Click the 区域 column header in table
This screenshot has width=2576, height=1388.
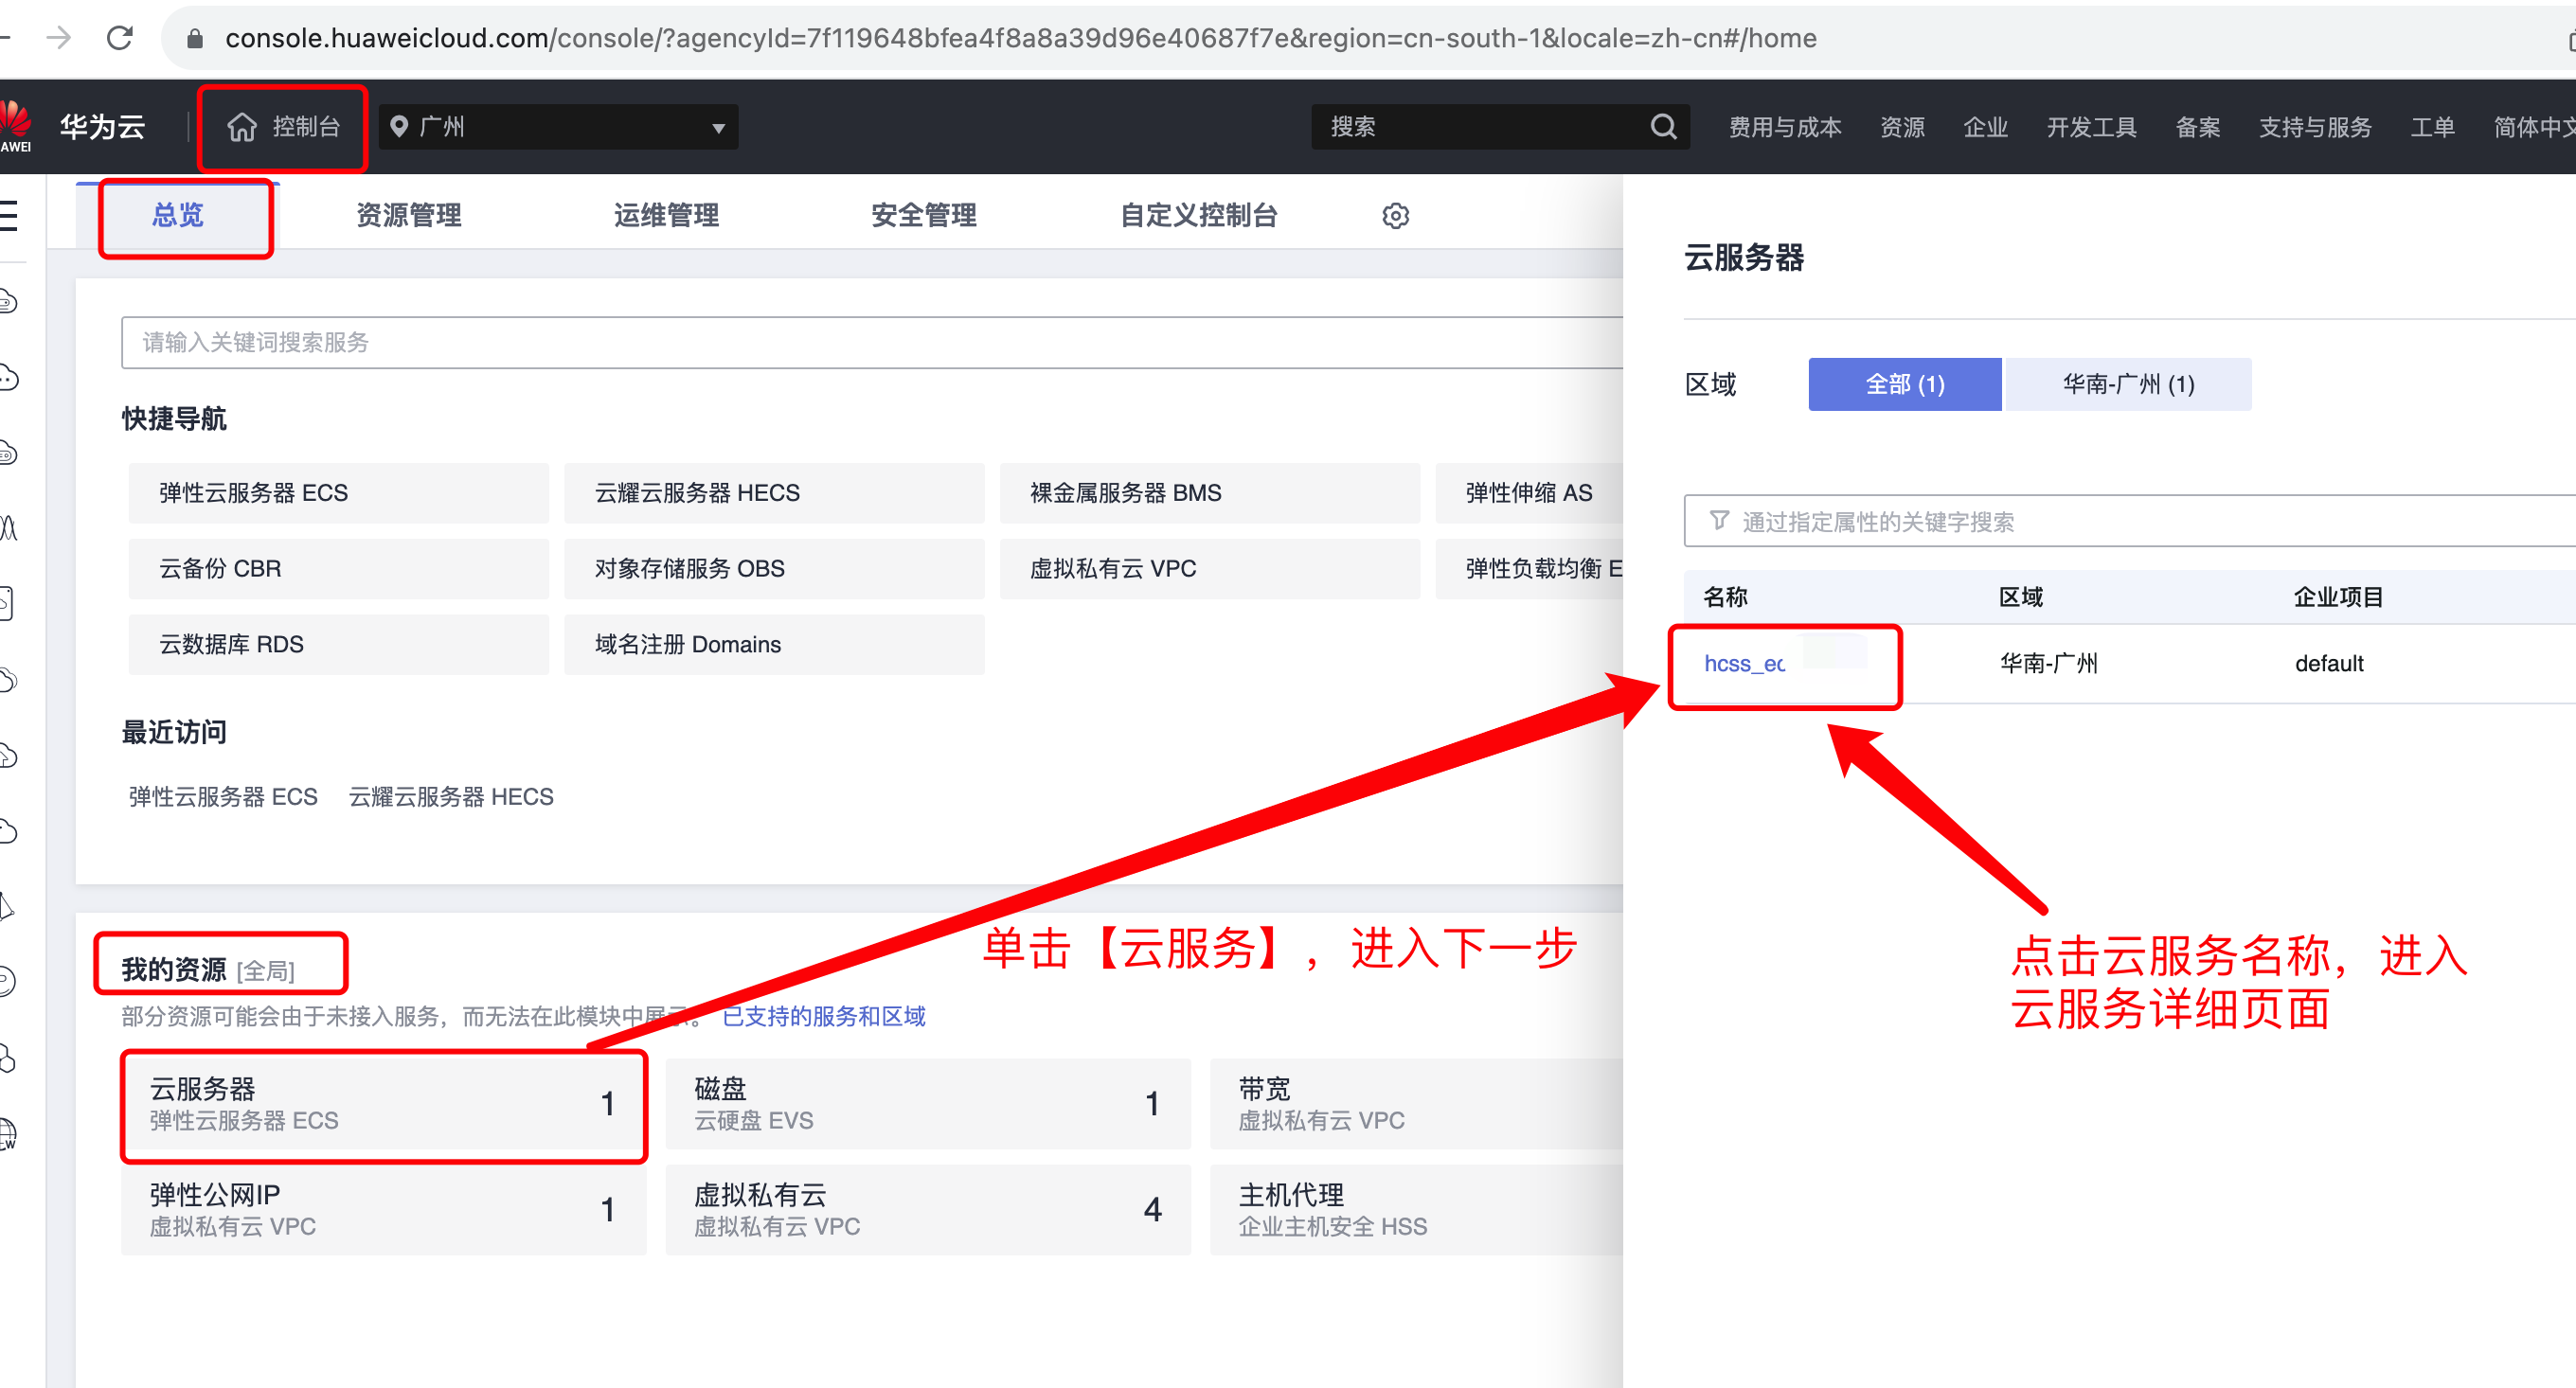click(2020, 597)
